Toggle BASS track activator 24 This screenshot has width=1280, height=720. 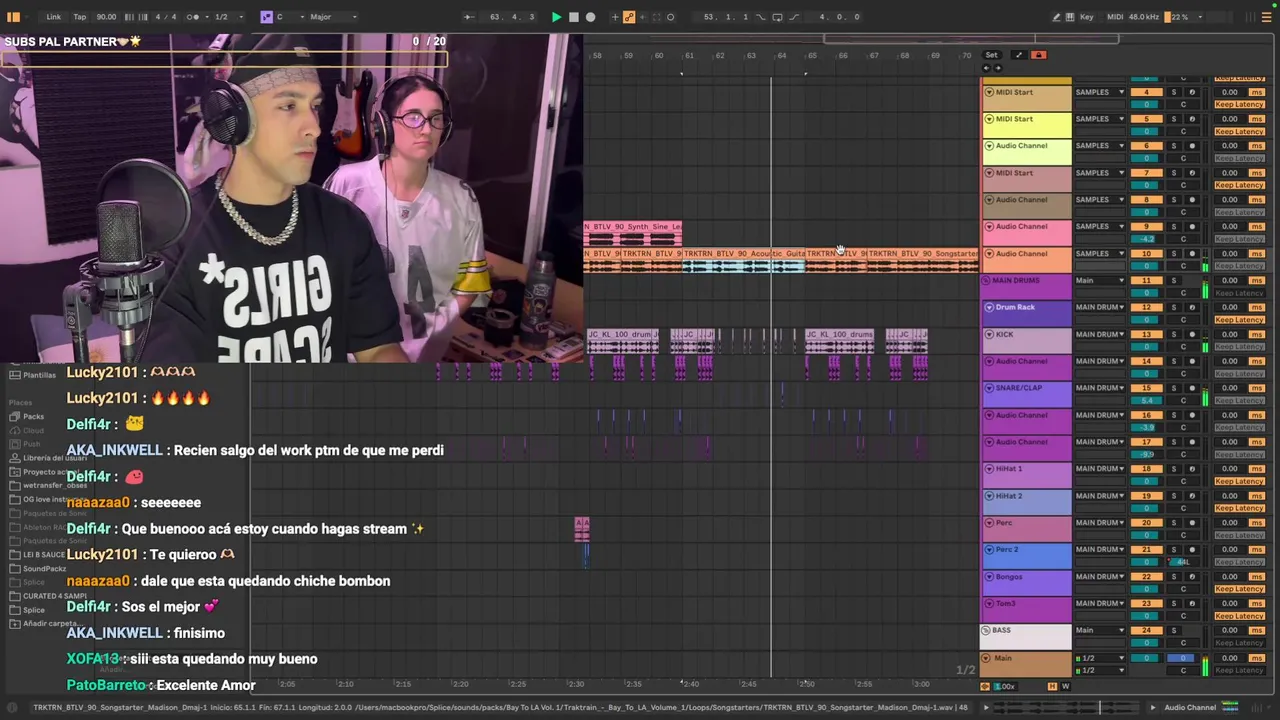click(1147, 631)
